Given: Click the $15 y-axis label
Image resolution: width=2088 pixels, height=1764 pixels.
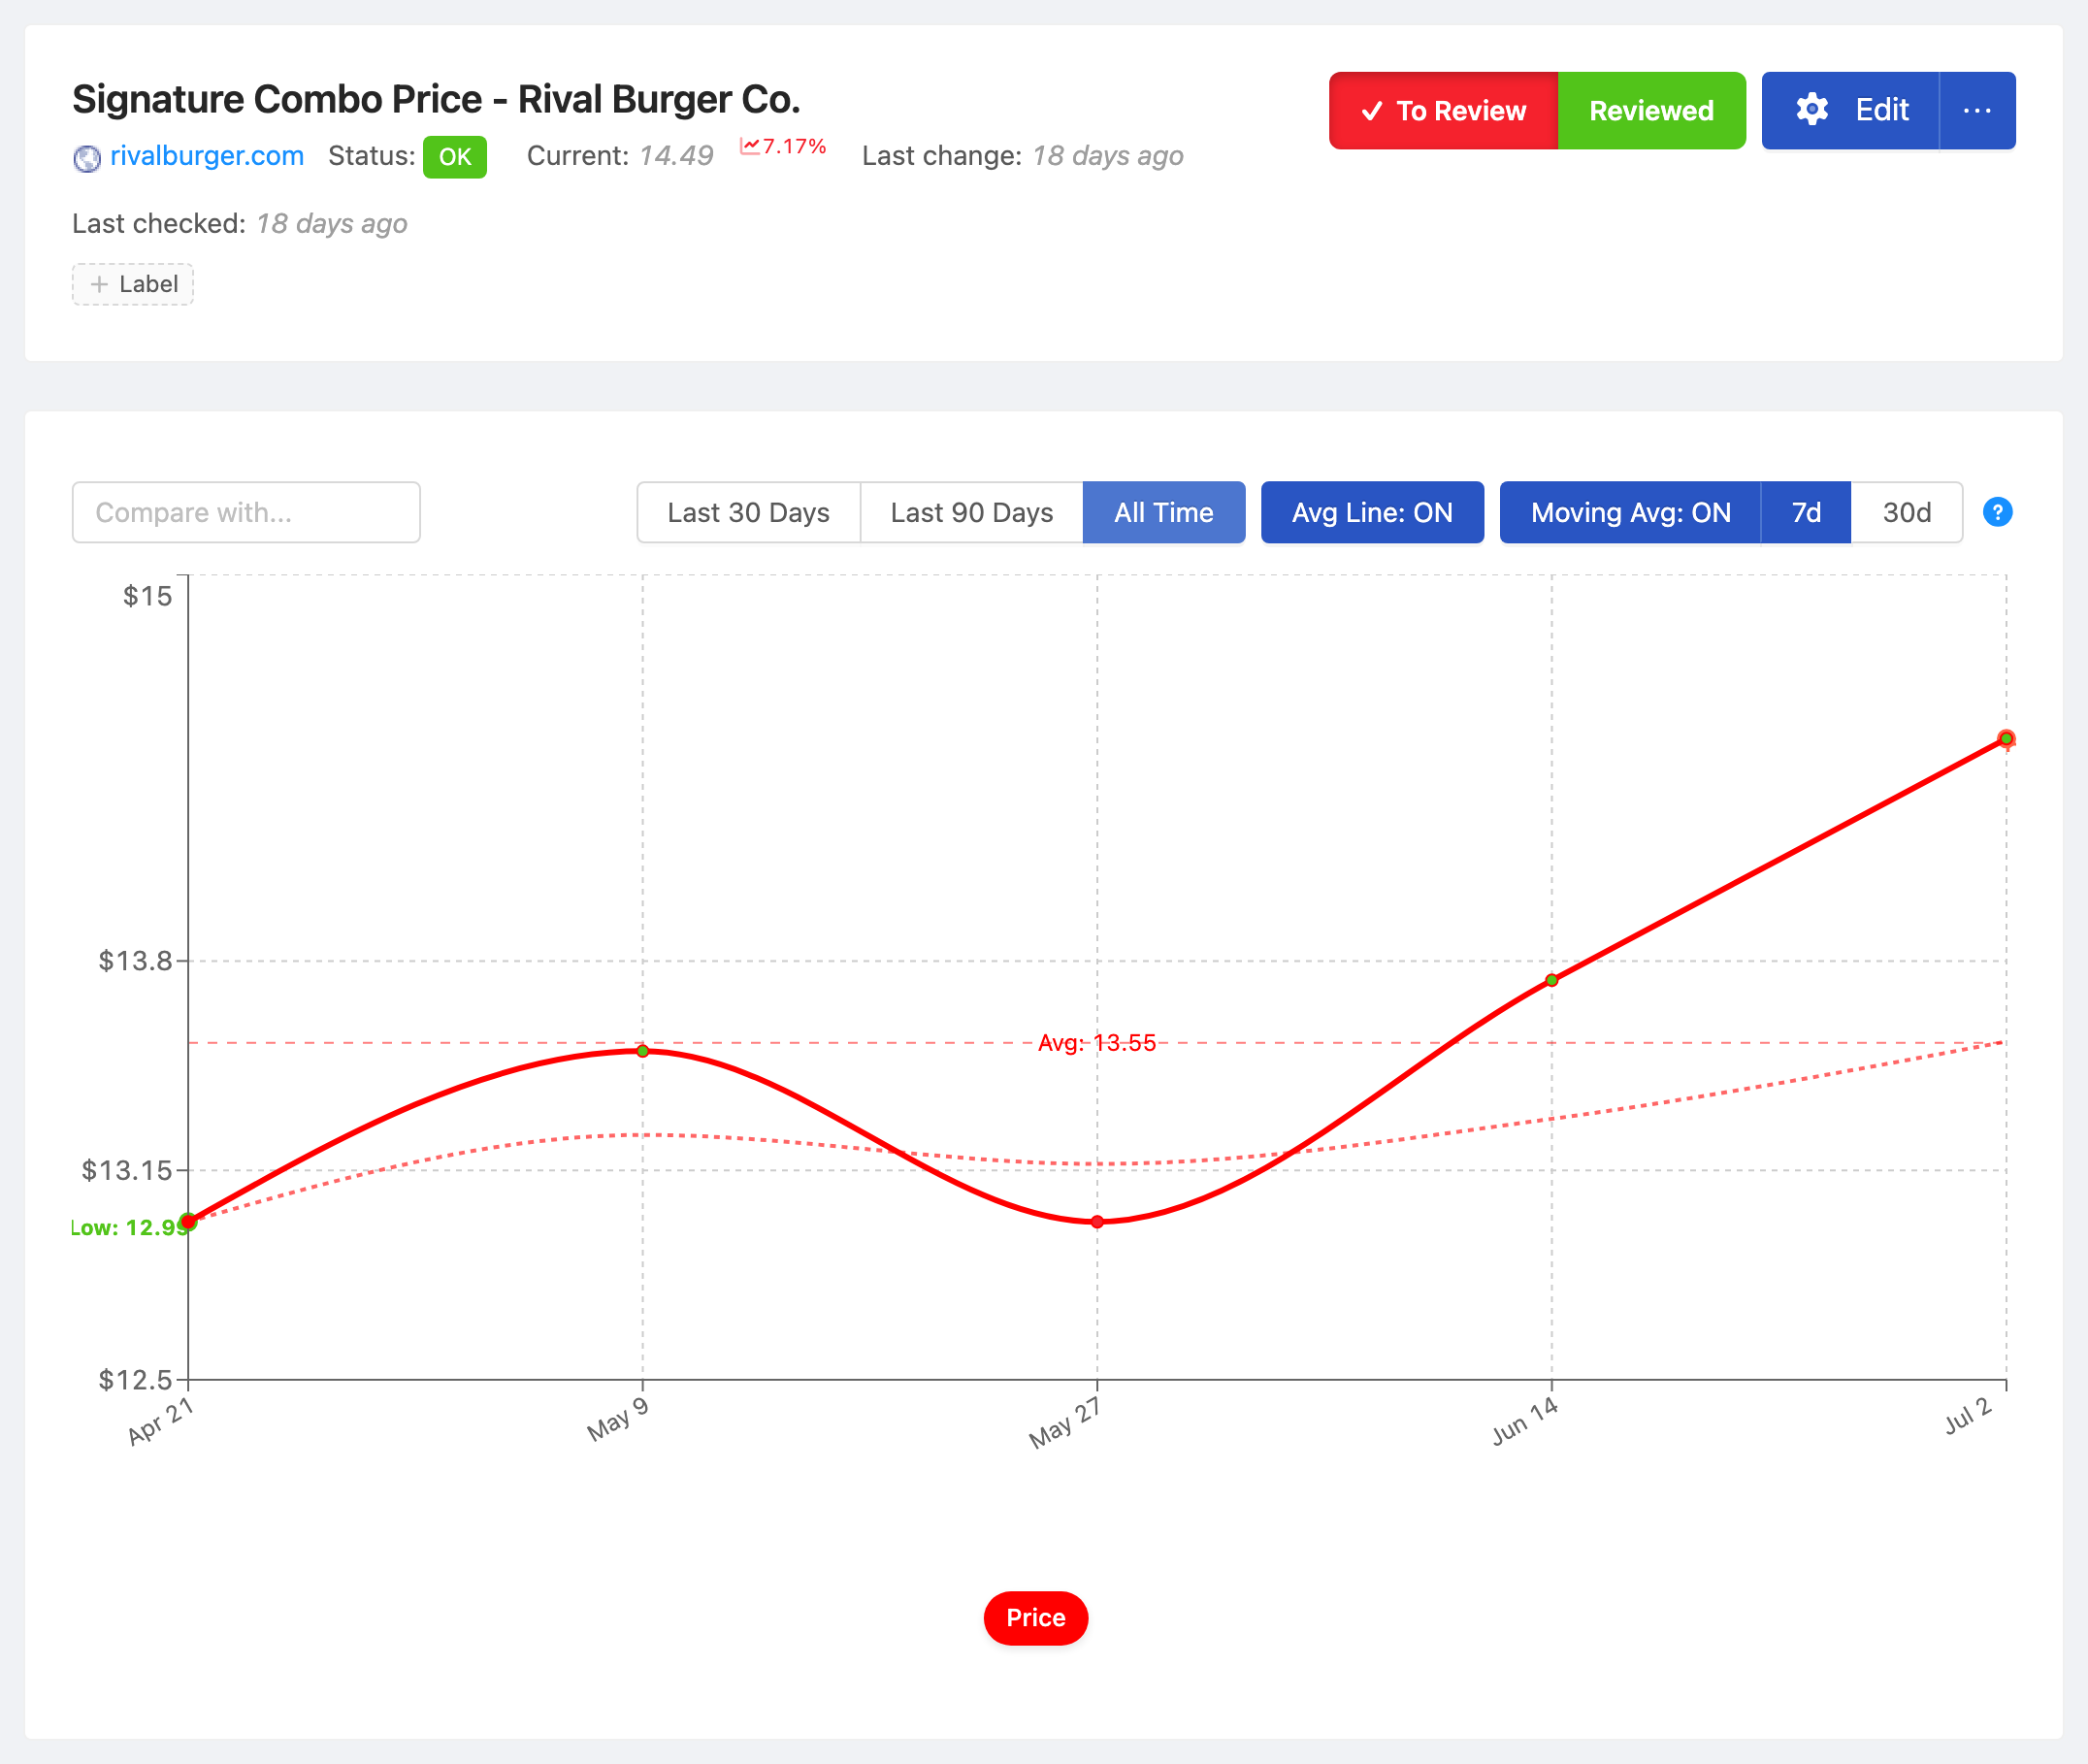Looking at the screenshot, I should tap(147, 596).
